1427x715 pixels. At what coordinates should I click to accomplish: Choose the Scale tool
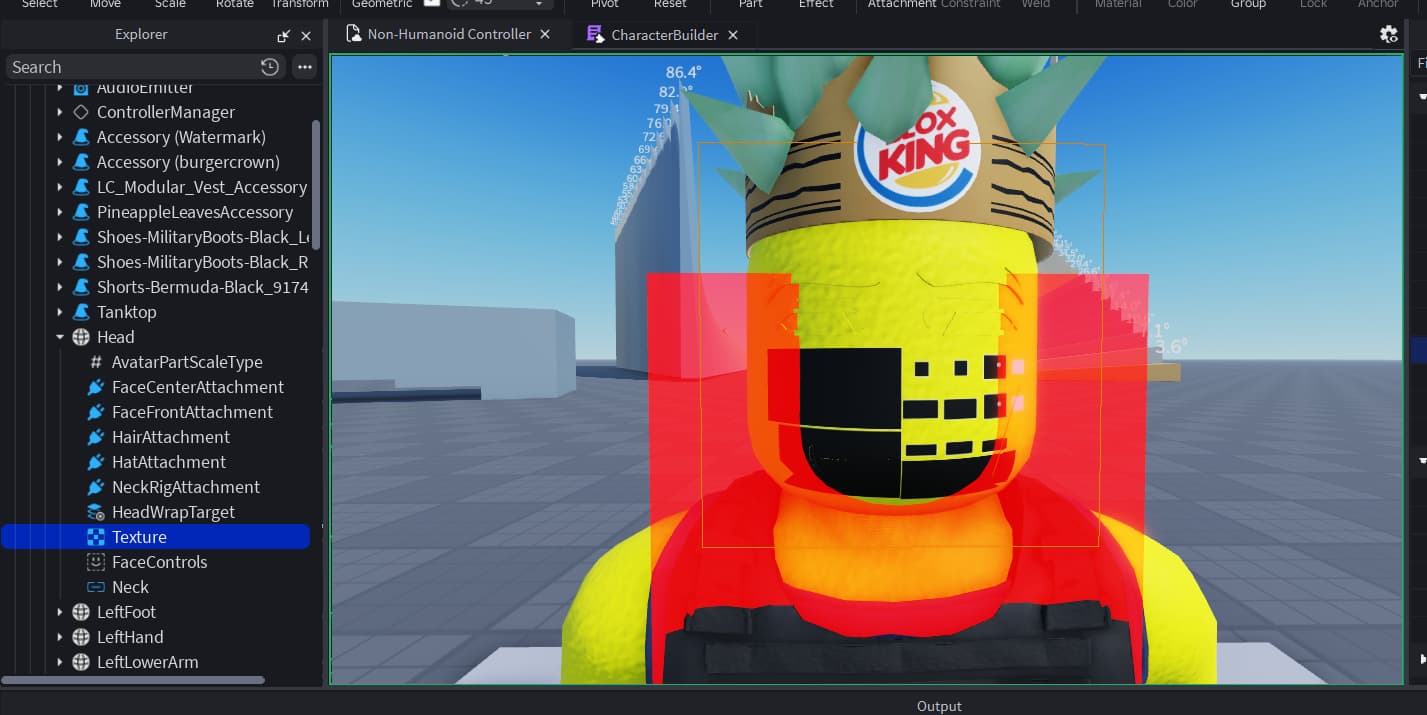click(x=170, y=4)
